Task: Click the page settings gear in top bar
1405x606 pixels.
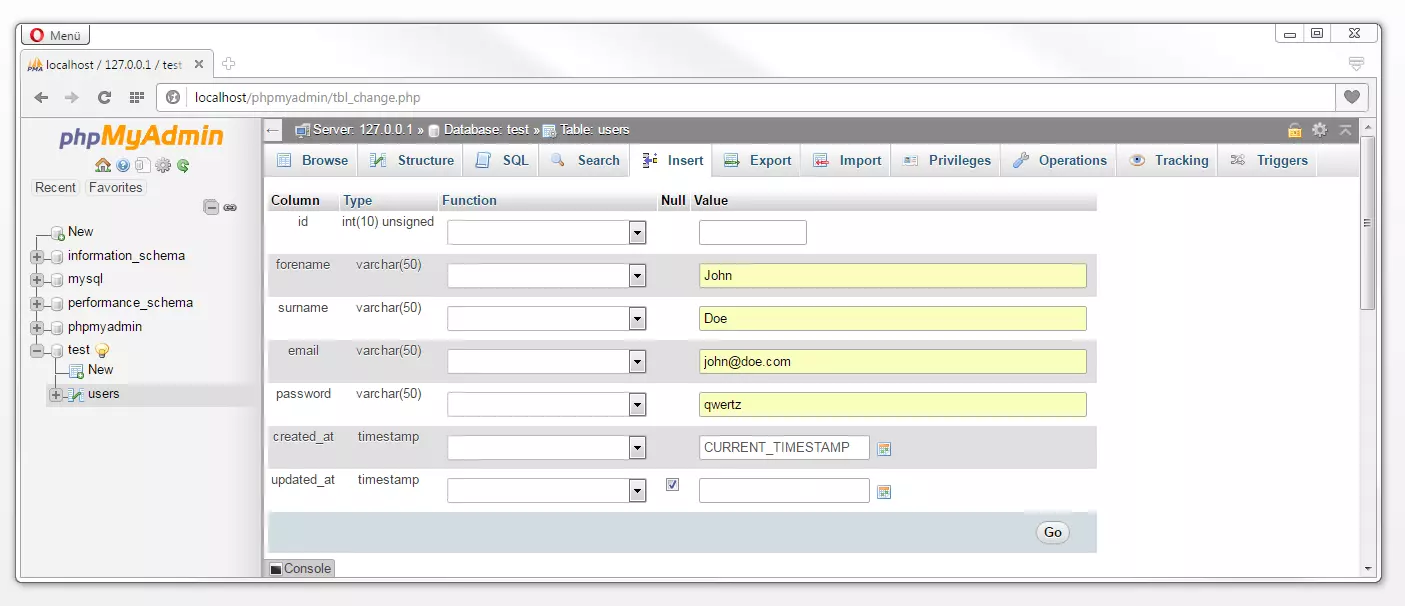Action: point(1319,130)
